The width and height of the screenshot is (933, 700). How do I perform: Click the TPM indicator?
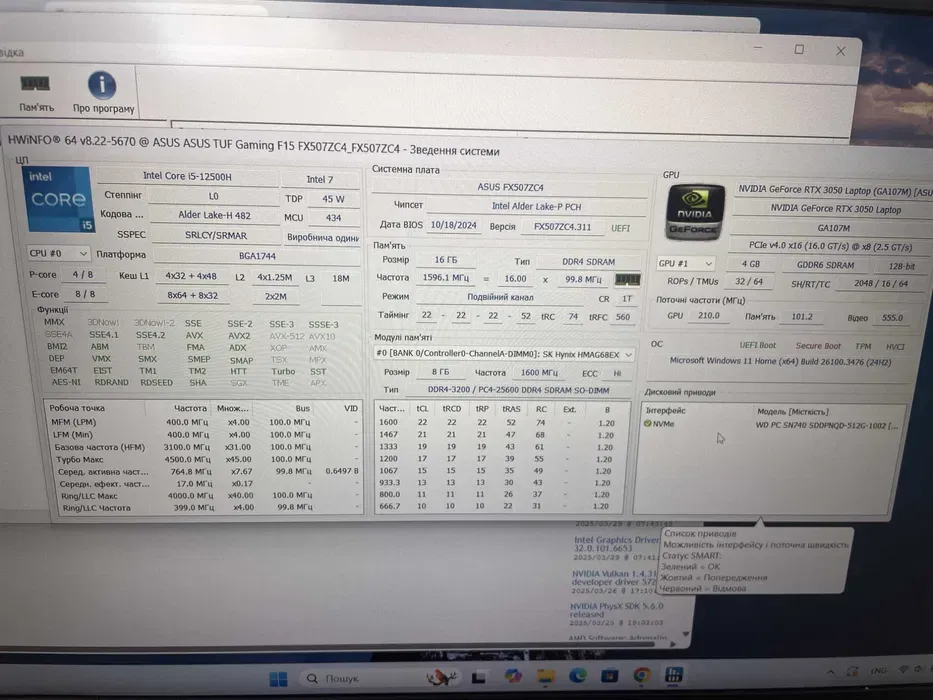pos(863,346)
